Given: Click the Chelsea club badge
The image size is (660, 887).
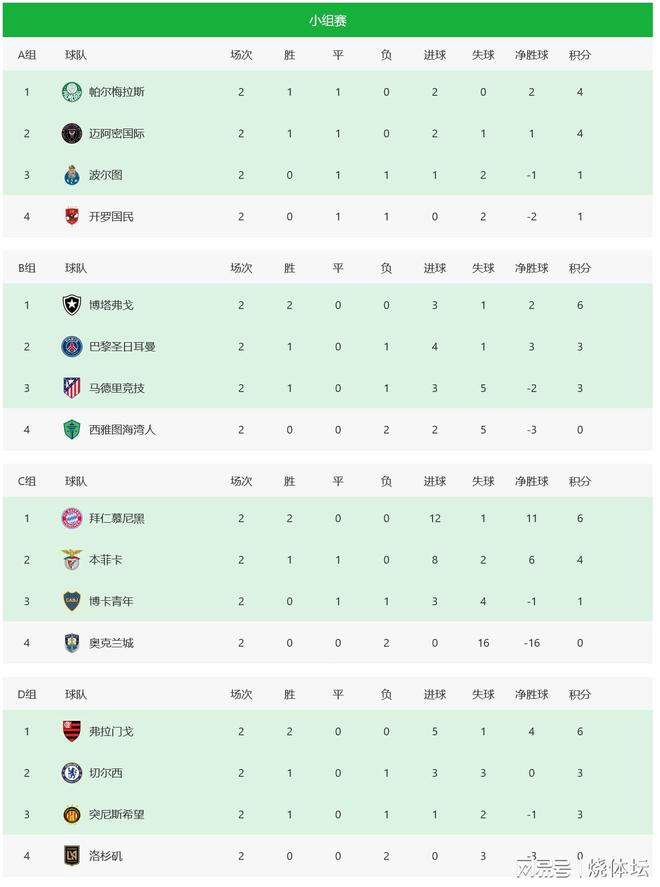Looking at the screenshot, I should (x=72, y=773).
